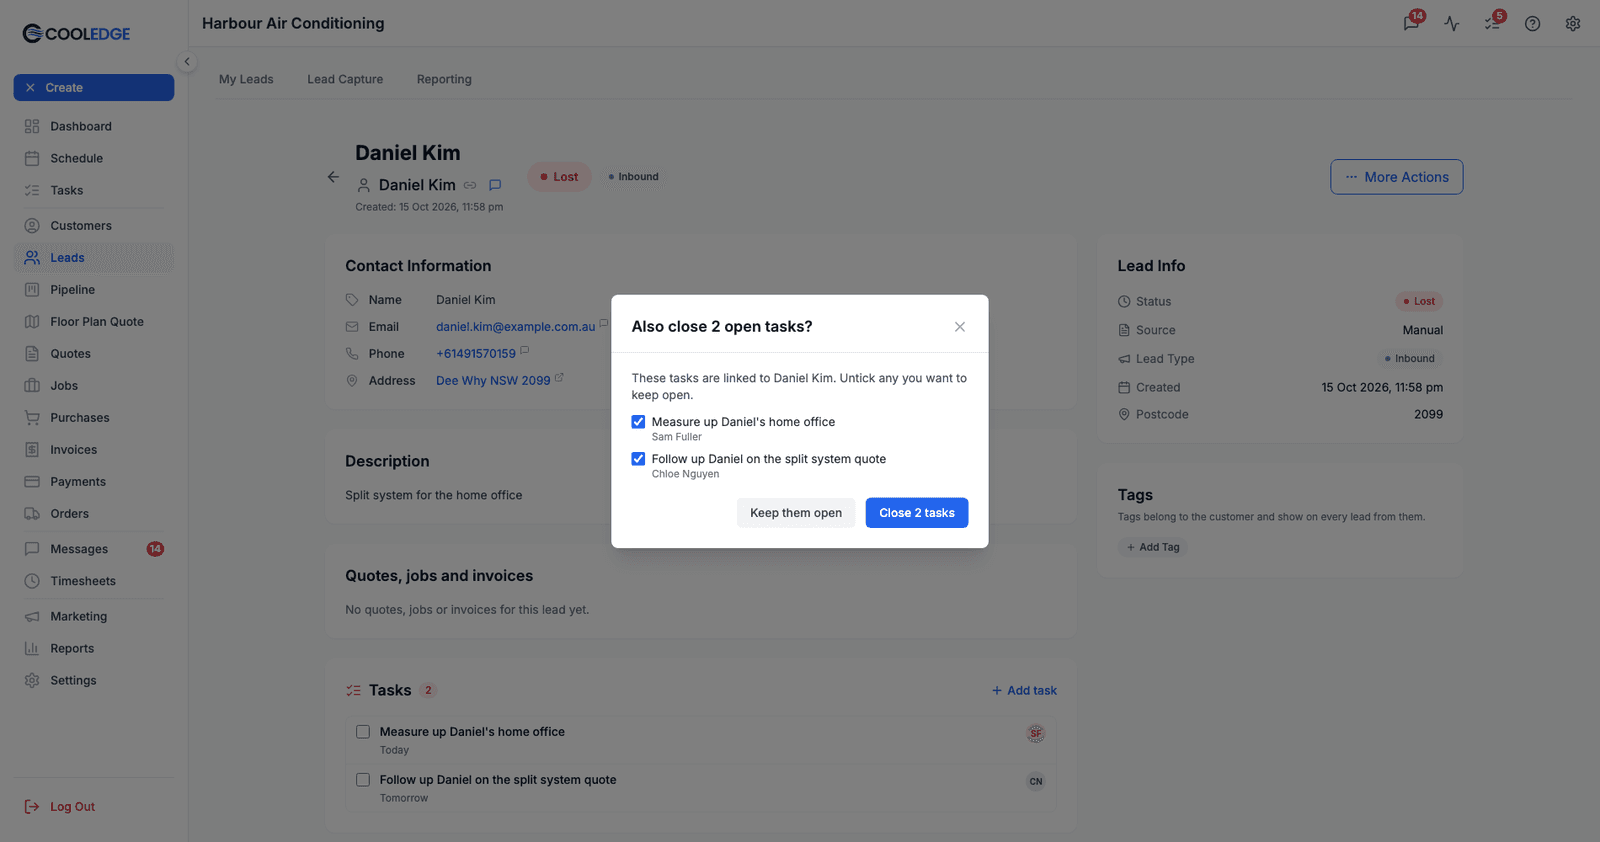1600x842 pixels.
Task: Open the Dee Why NSW 2099 address link
Action: (493, 381)
